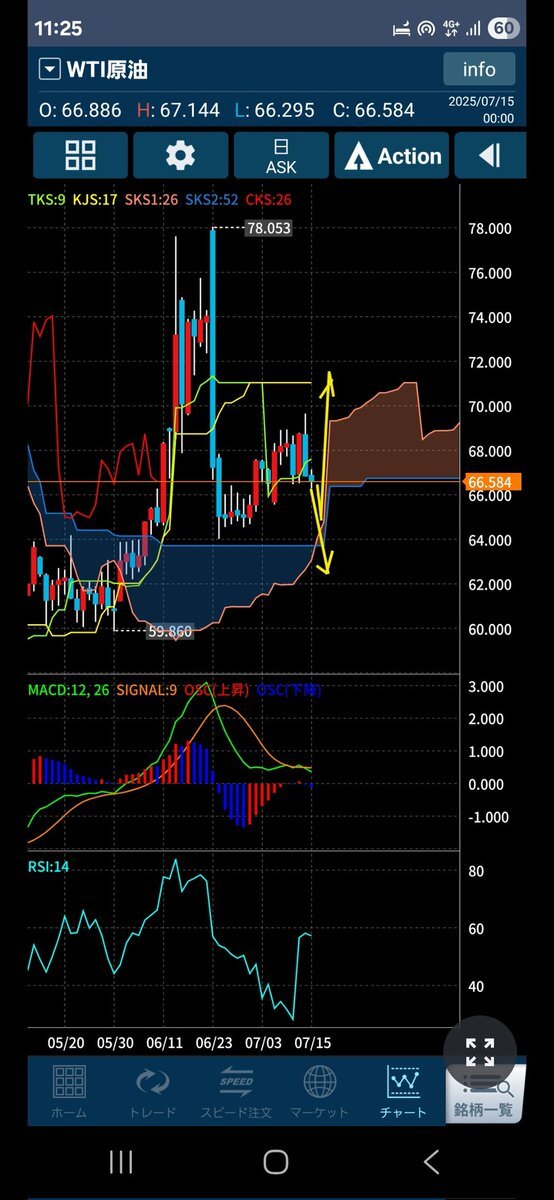The height and width of the screenshot is (1200, 554).
Task: Expand chart to fullscreen
Action: pyautogui.click(x=480, y=1052)
